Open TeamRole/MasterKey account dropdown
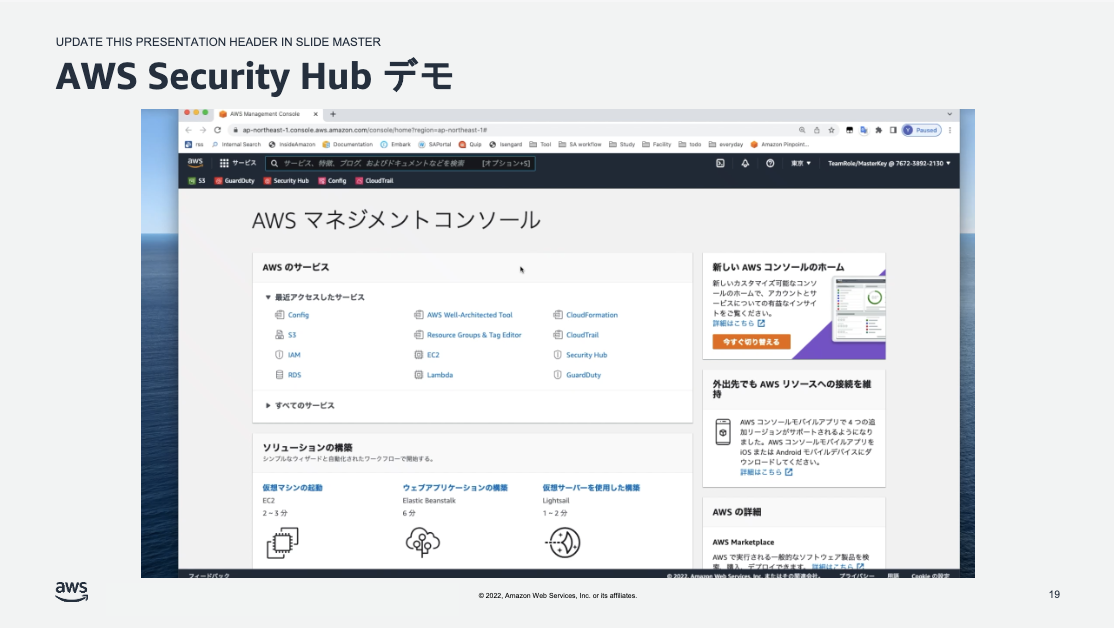 [x=889, y=163]
